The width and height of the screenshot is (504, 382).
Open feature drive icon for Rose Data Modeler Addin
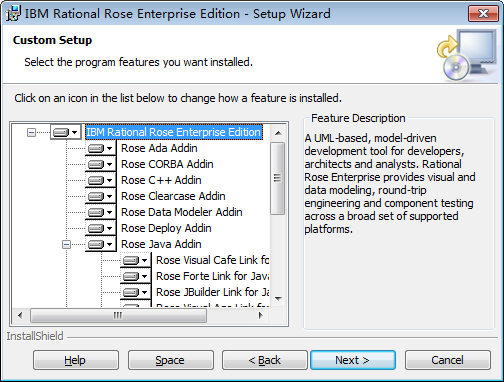(100, 212)
